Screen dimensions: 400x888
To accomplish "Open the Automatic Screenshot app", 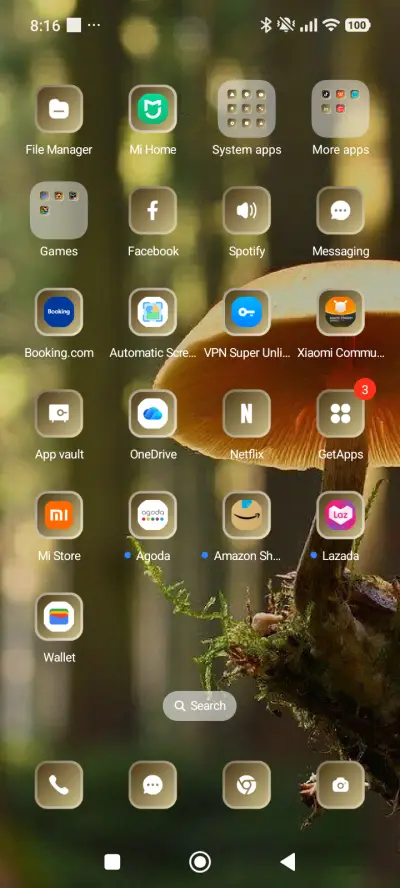I will click(x=152, y=312).
